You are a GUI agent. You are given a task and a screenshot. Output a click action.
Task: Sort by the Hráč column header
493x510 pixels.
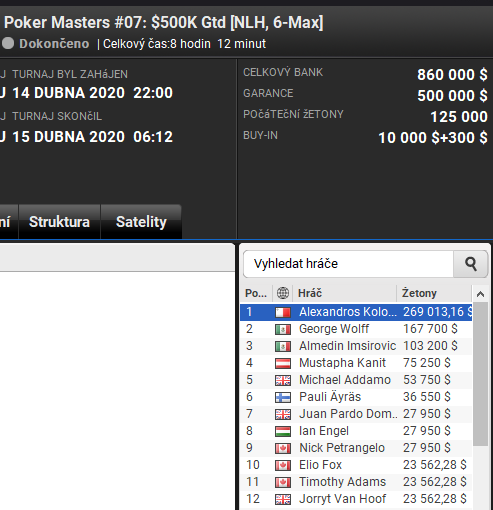344,293
